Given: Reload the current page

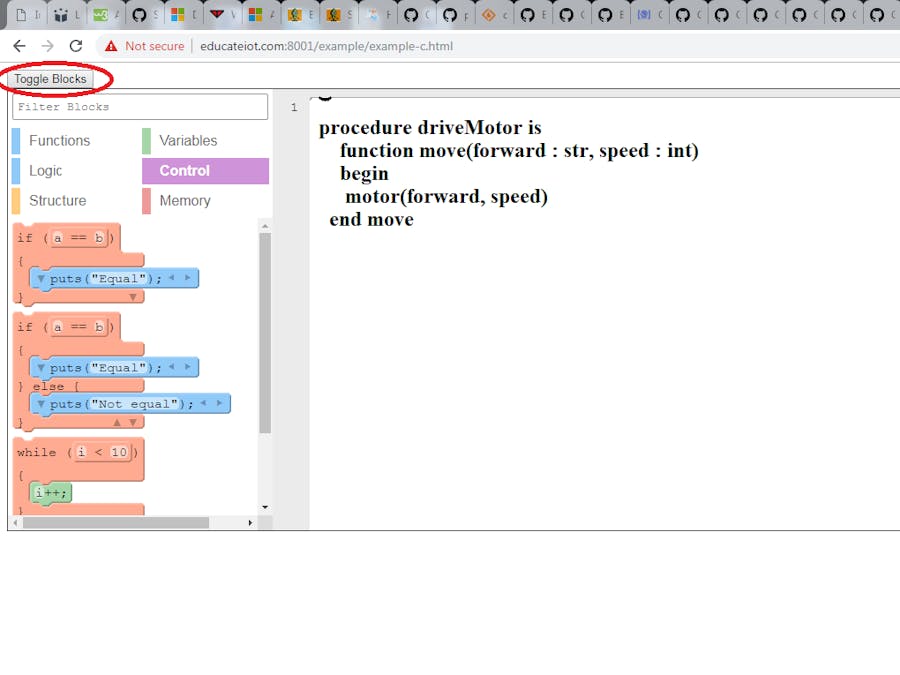Looking at the screenshot, I should pos(76,46).
